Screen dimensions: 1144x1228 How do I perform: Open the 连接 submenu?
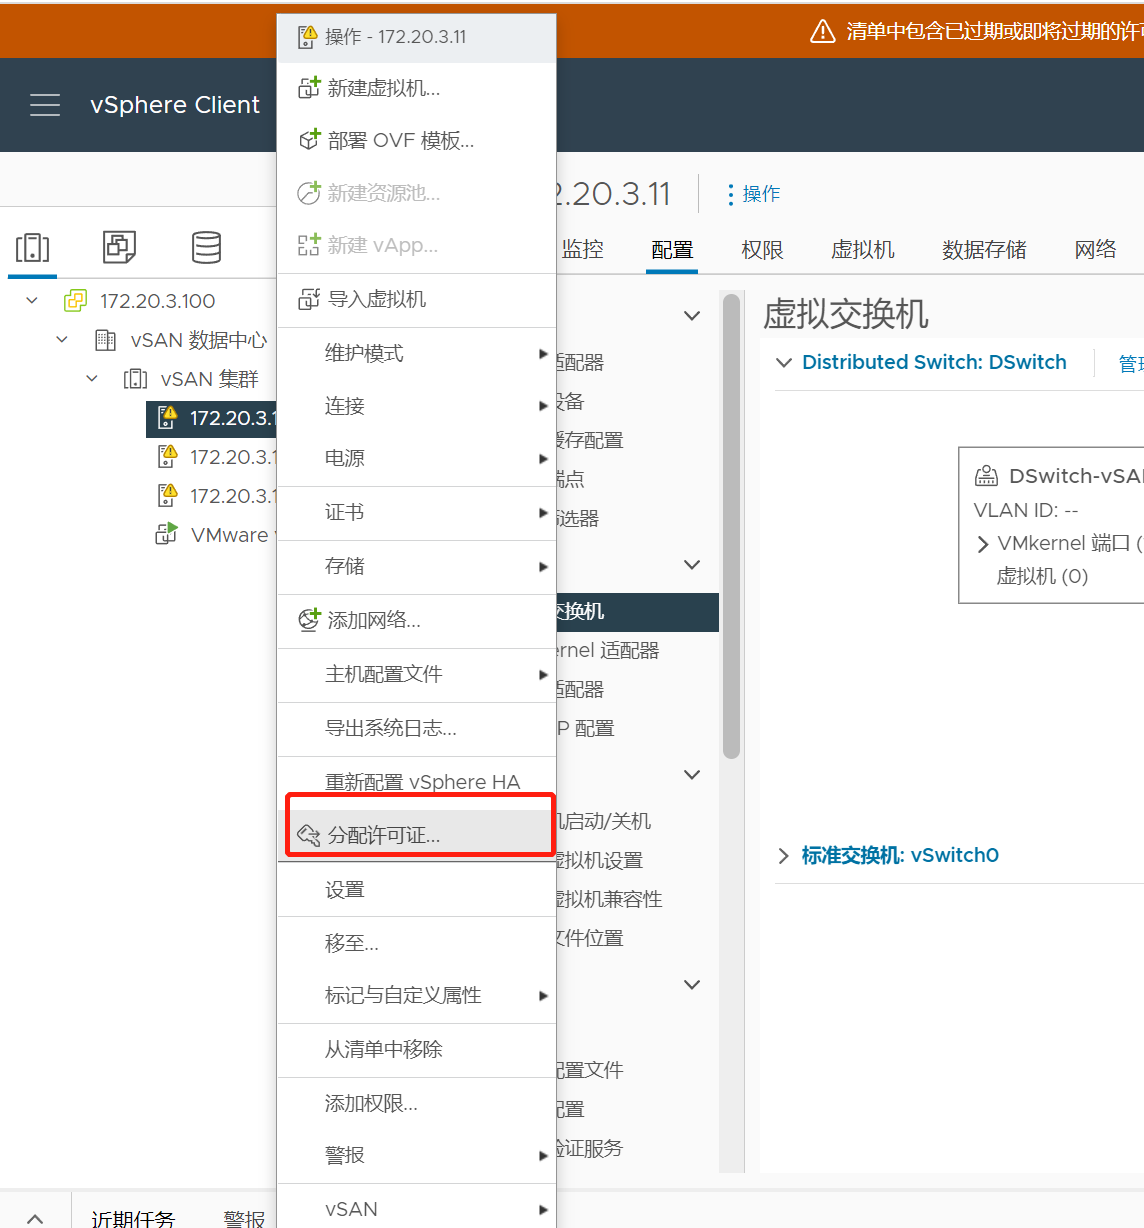point(417,406)
